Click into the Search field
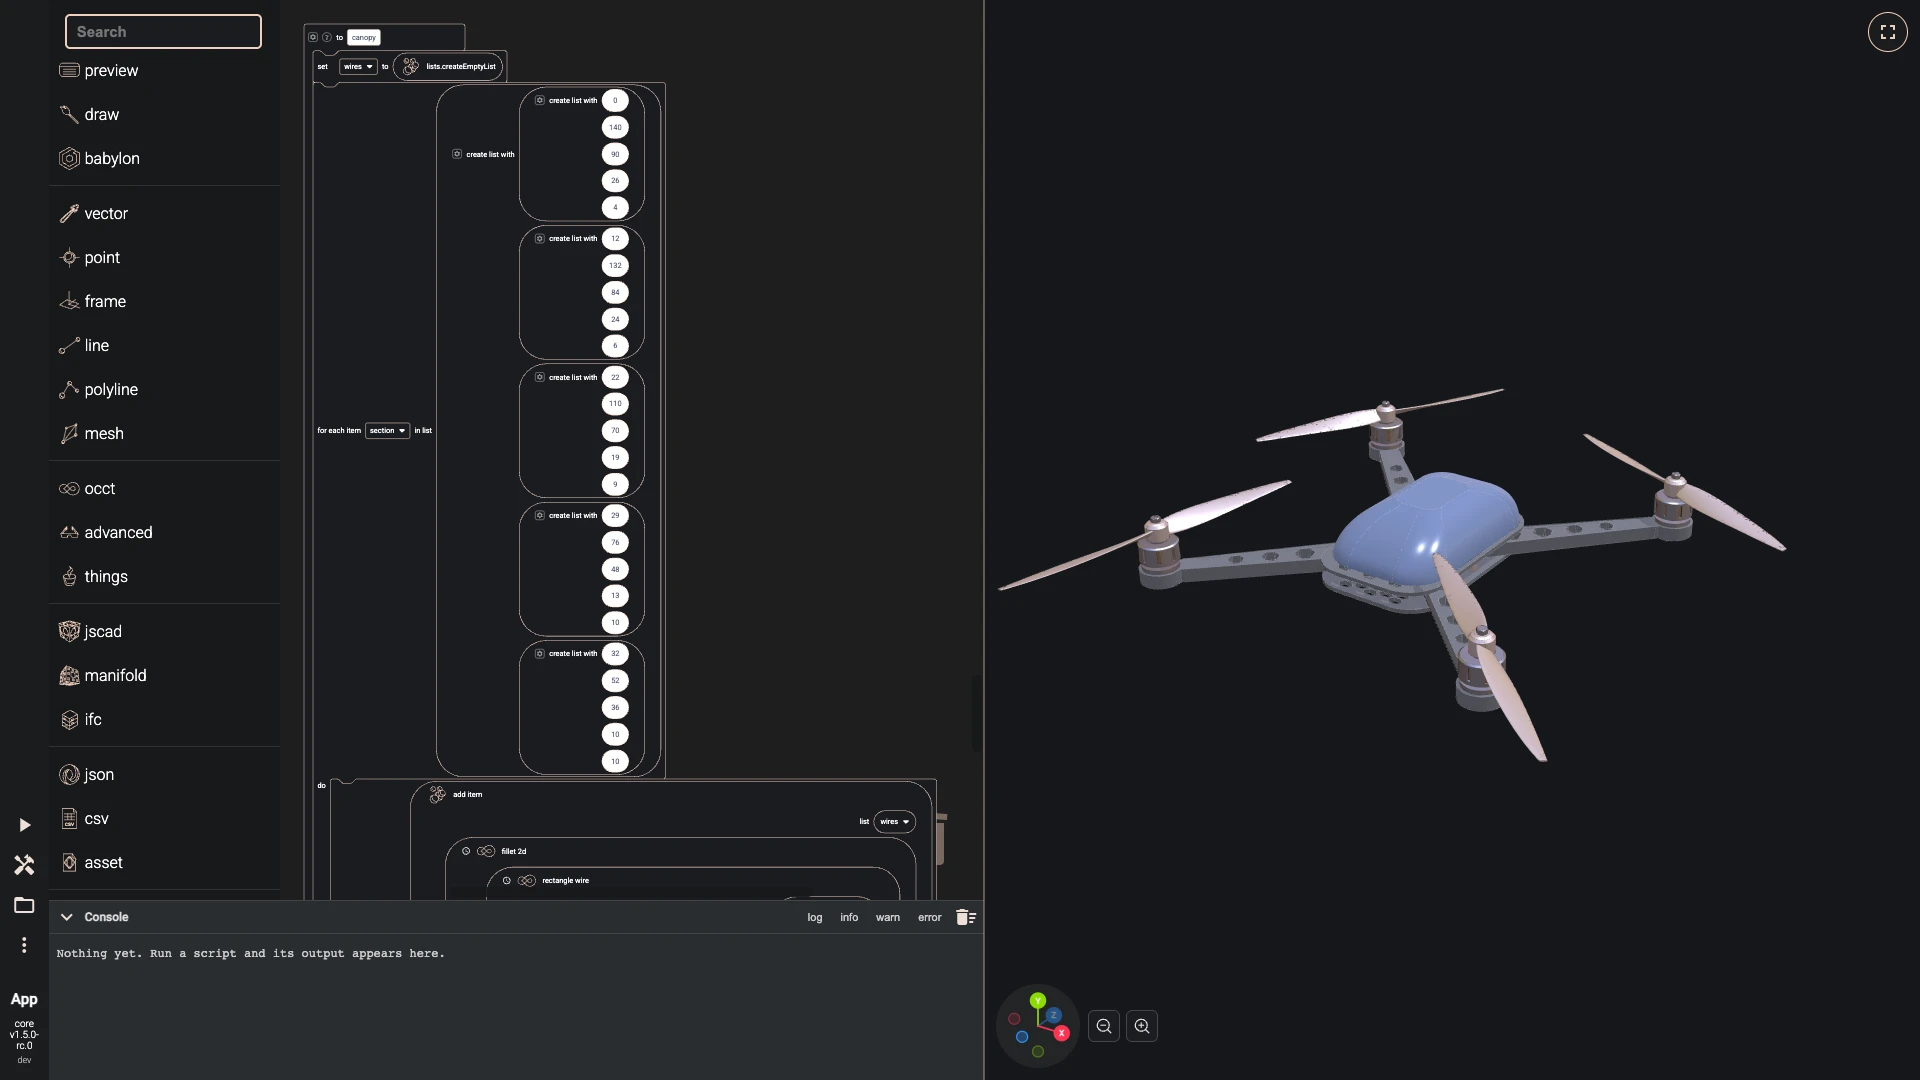Image resolution: width=1920 pixels, height=1080 pixels. (x=163, y=32)
